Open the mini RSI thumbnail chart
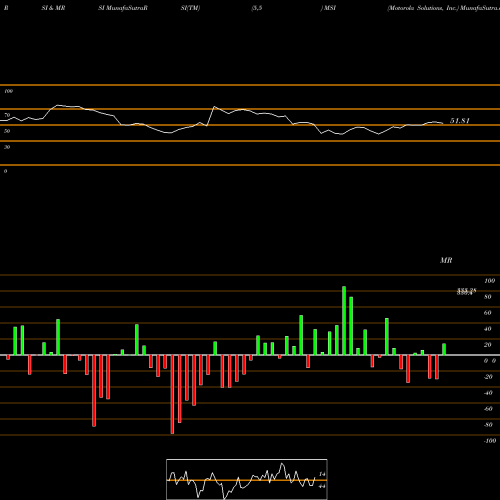The height and width of the screenshot is (500, 500). point(247,479)
